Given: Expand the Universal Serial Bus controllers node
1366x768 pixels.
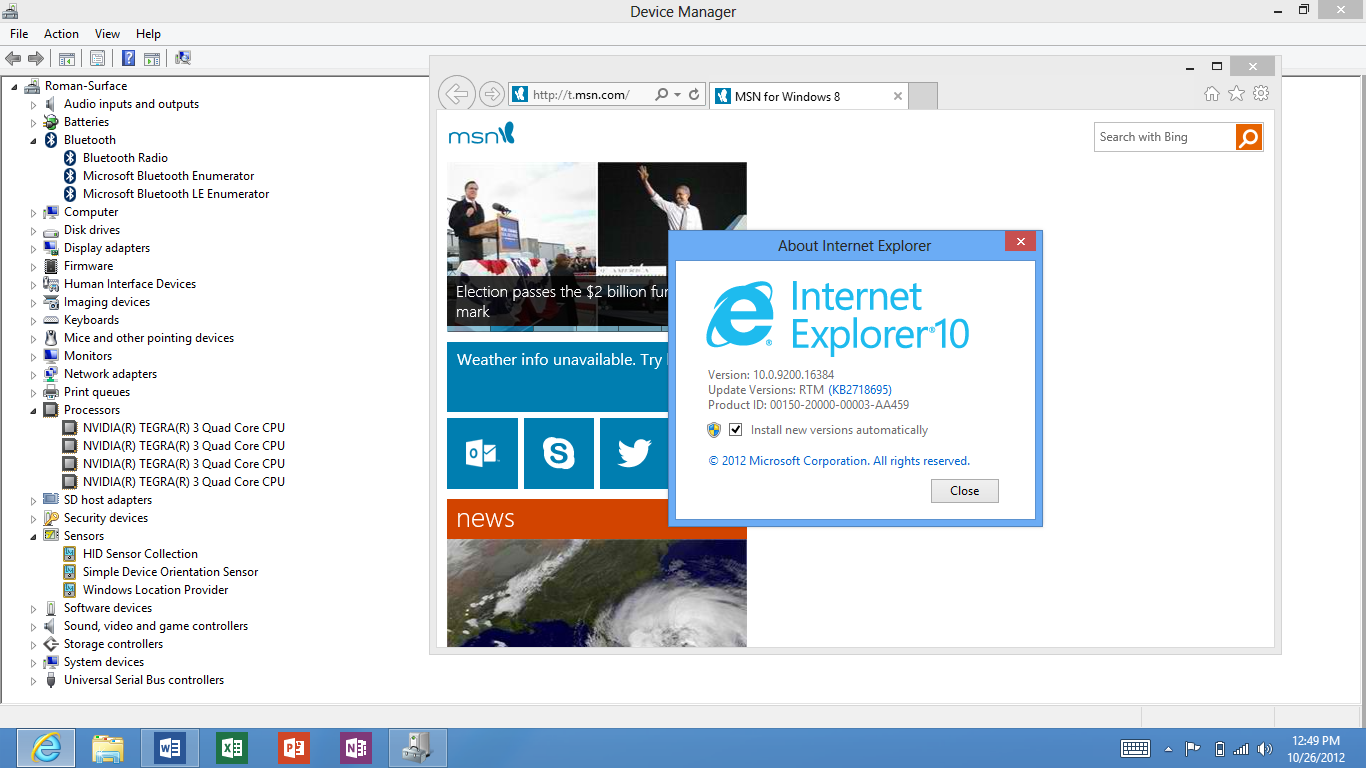Looking at the screenshot, I should point(33,680).
